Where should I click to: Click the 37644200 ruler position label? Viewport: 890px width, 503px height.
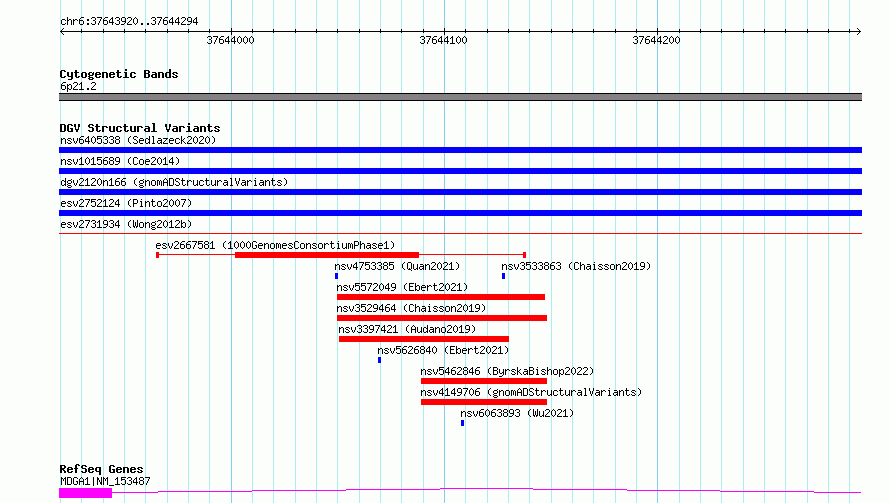point(656,40)
